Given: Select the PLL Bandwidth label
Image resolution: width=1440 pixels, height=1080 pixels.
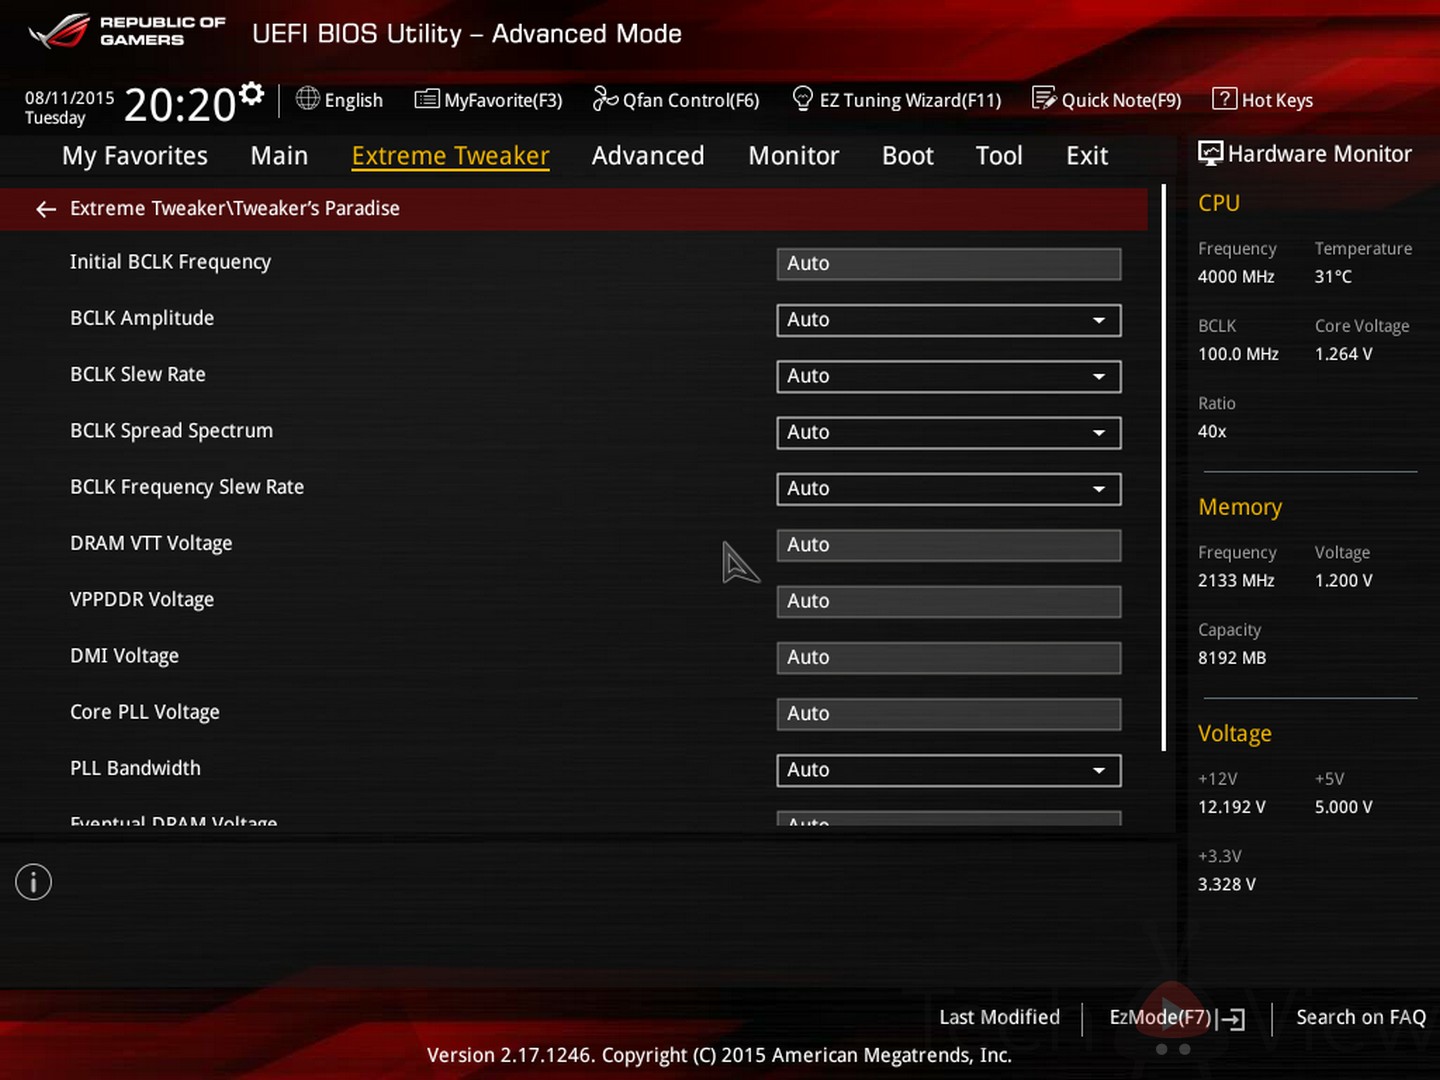Looking at the screenshot, I should click(135, 768).
